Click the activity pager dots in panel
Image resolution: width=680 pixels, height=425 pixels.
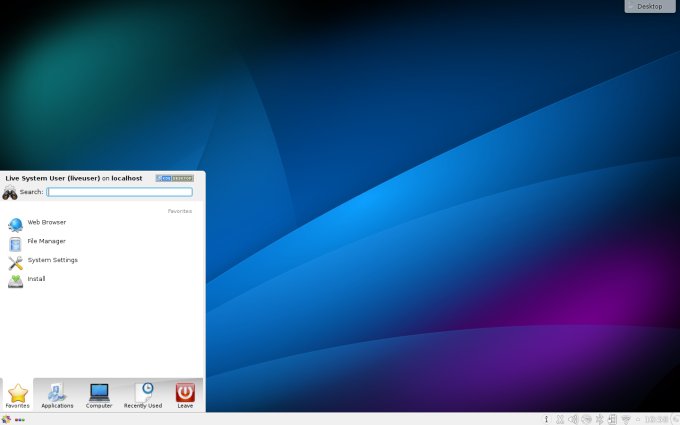[20, 419]
